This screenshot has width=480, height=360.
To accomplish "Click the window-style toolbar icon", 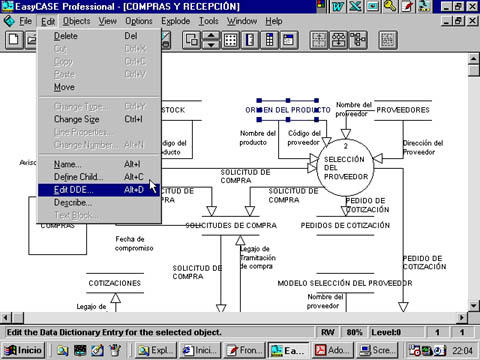I will pos(289,40).
